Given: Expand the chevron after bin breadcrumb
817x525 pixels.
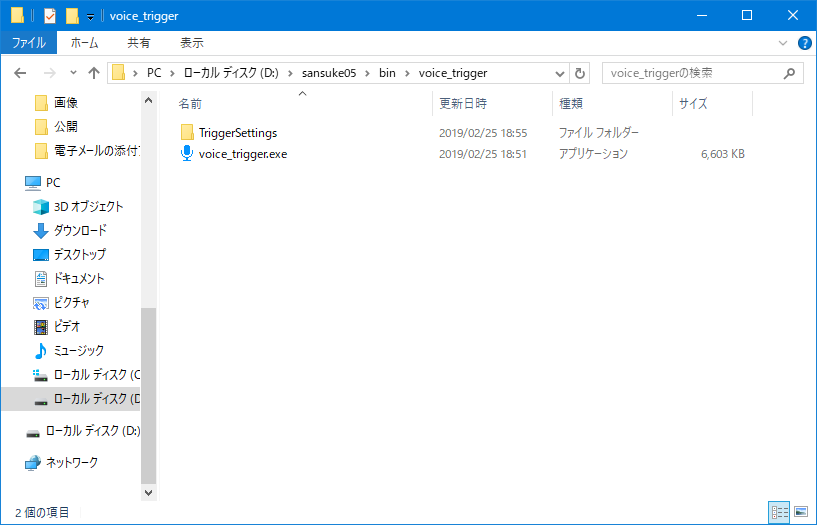Looking at the screenshot, I should [x=407, y=73].
